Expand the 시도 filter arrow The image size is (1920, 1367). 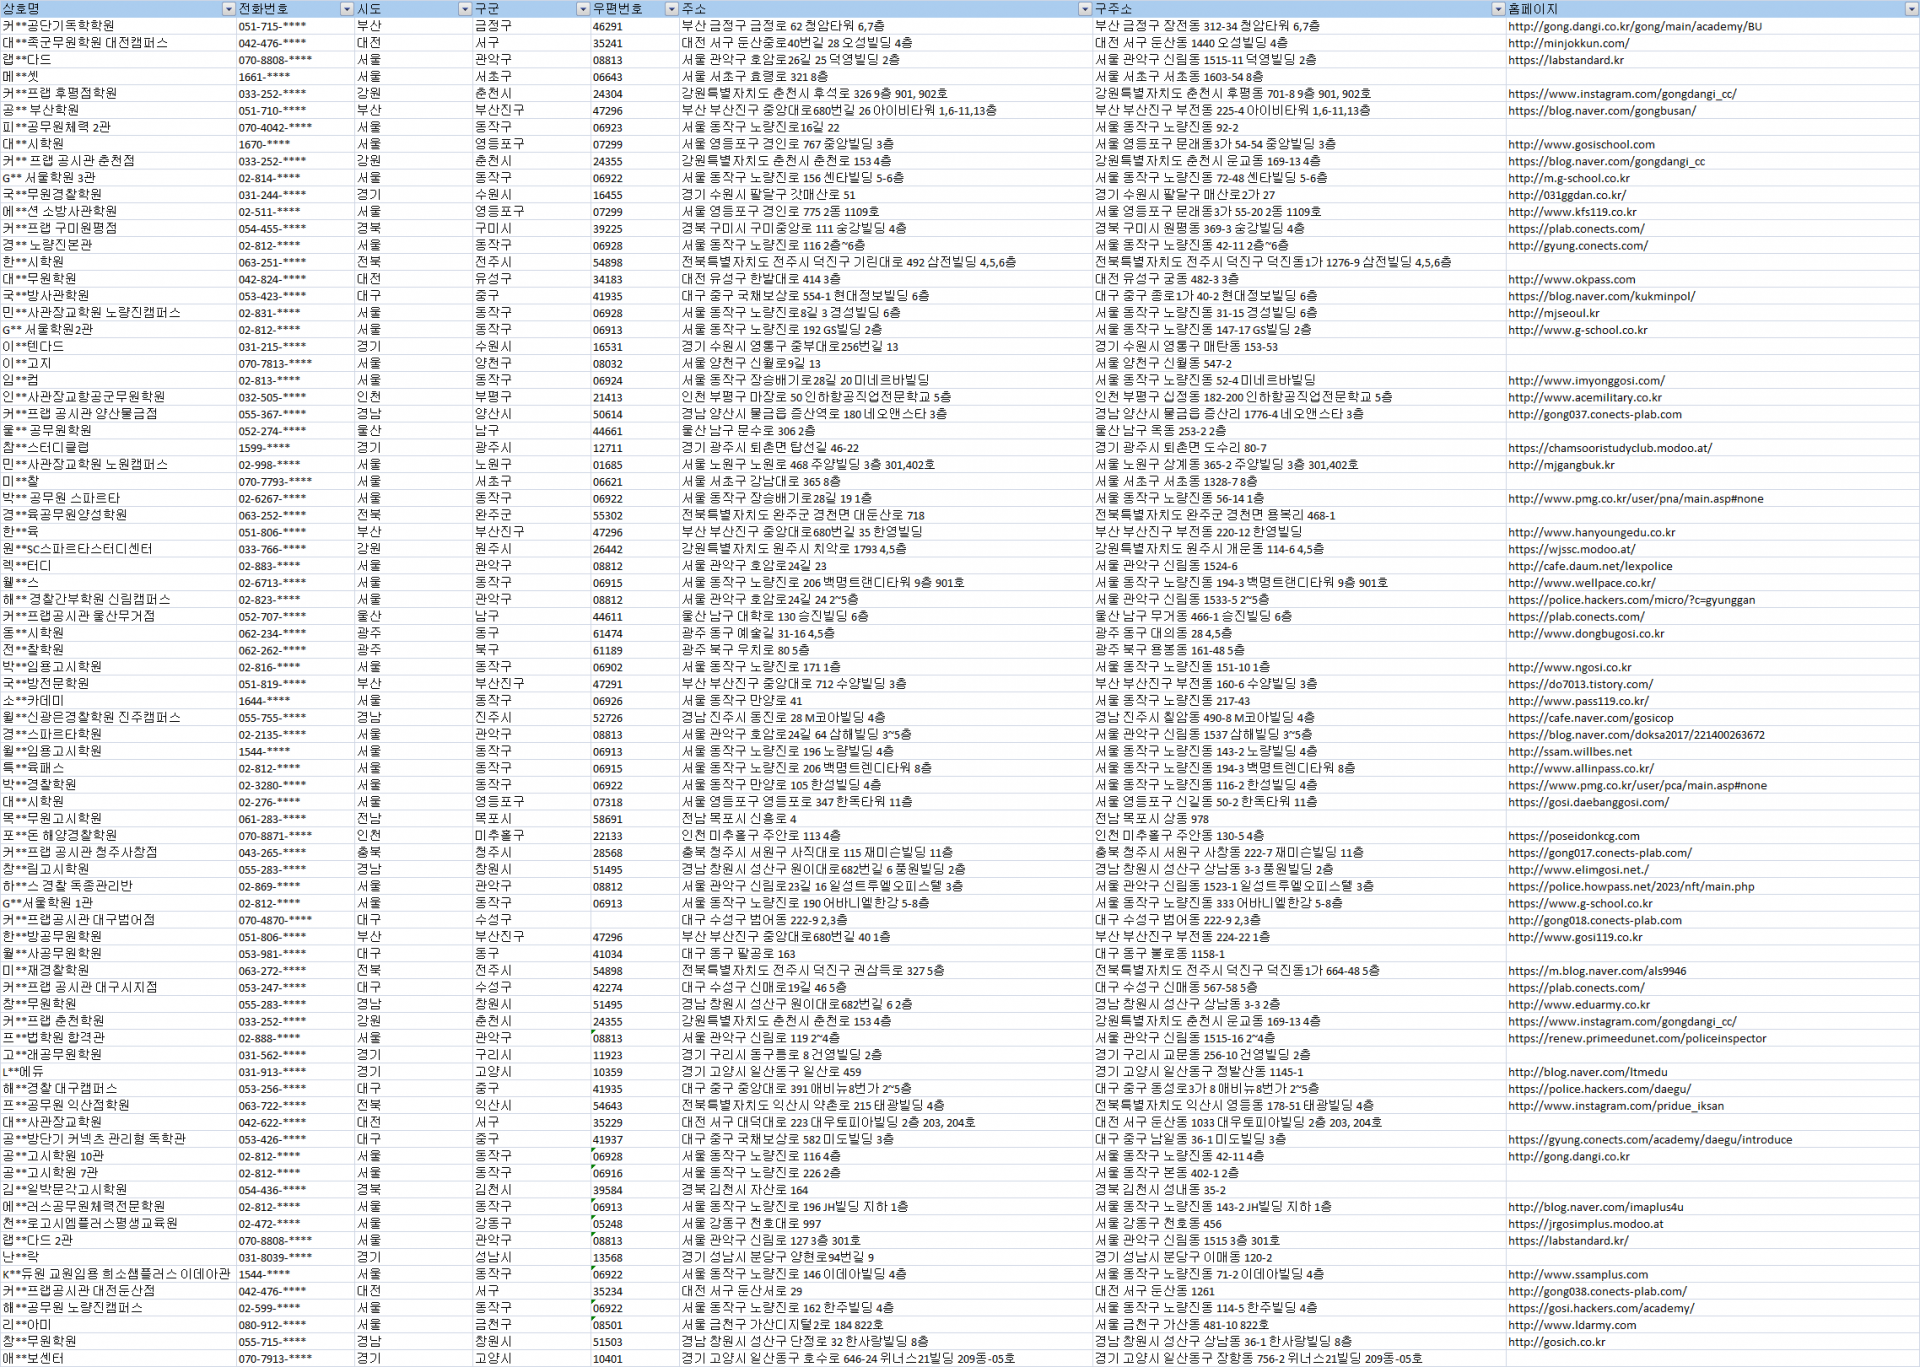coord(464,9)
